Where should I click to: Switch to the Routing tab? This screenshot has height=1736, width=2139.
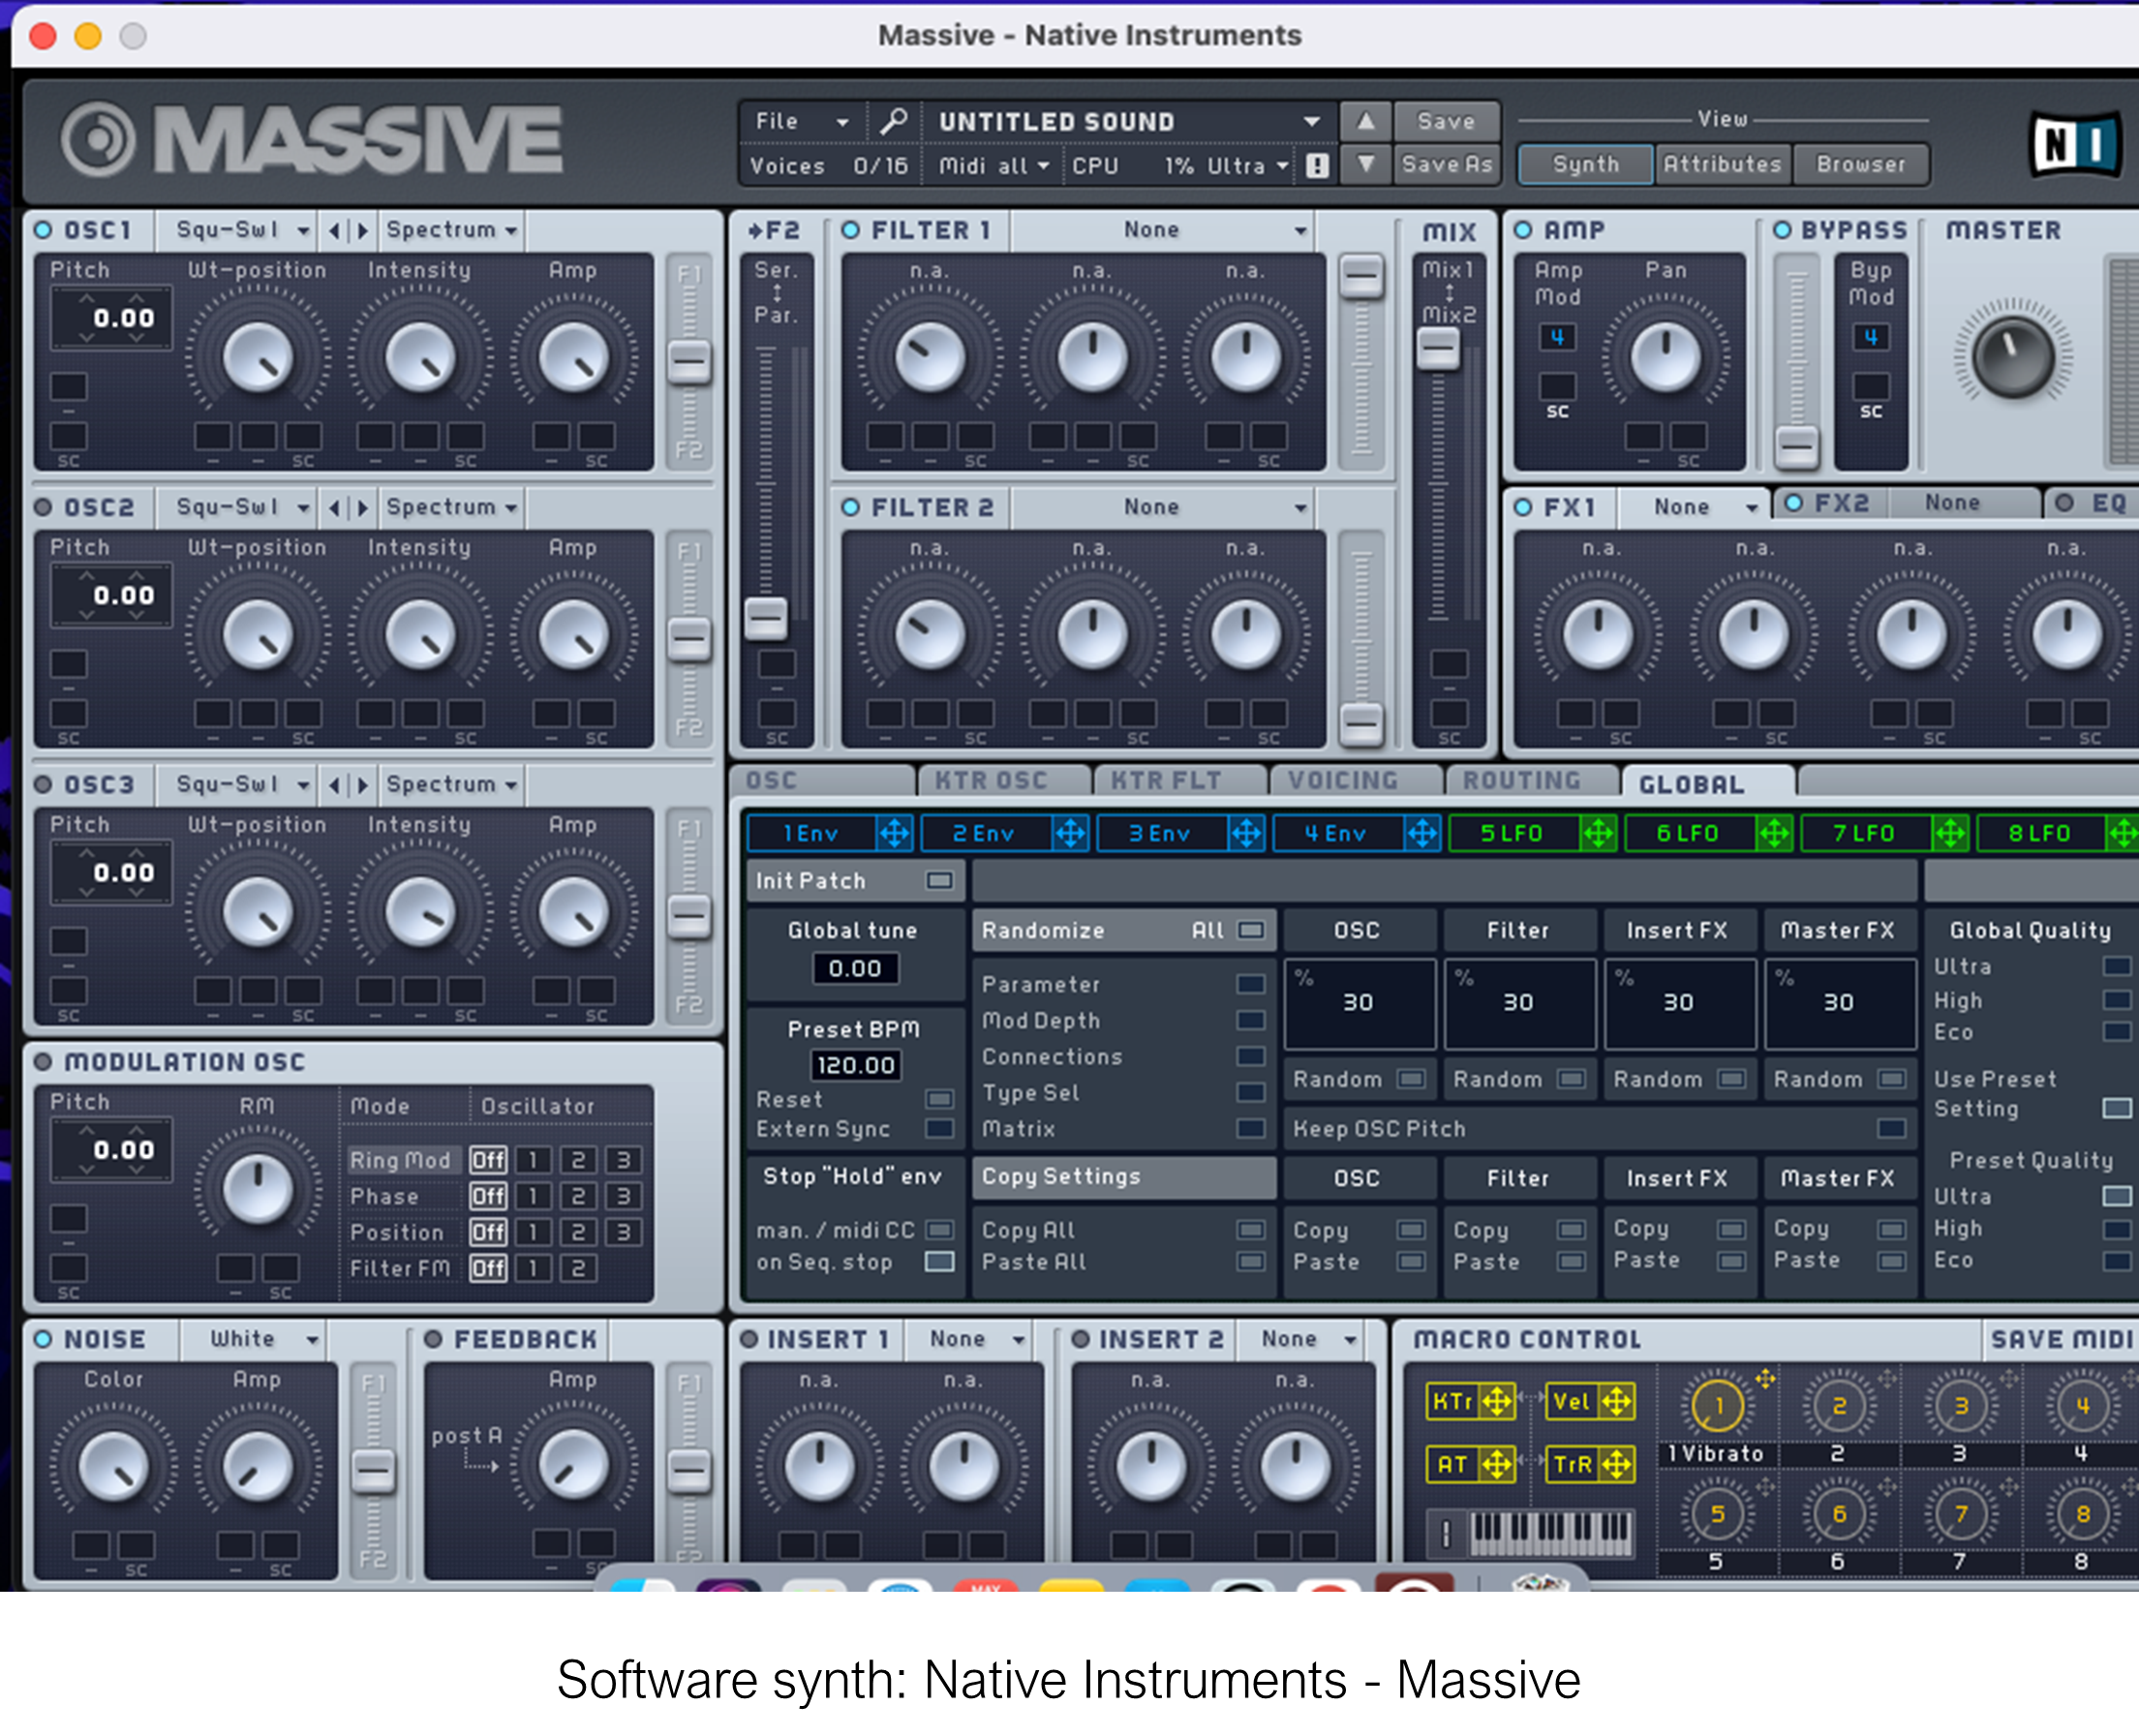coord(1521,780)
